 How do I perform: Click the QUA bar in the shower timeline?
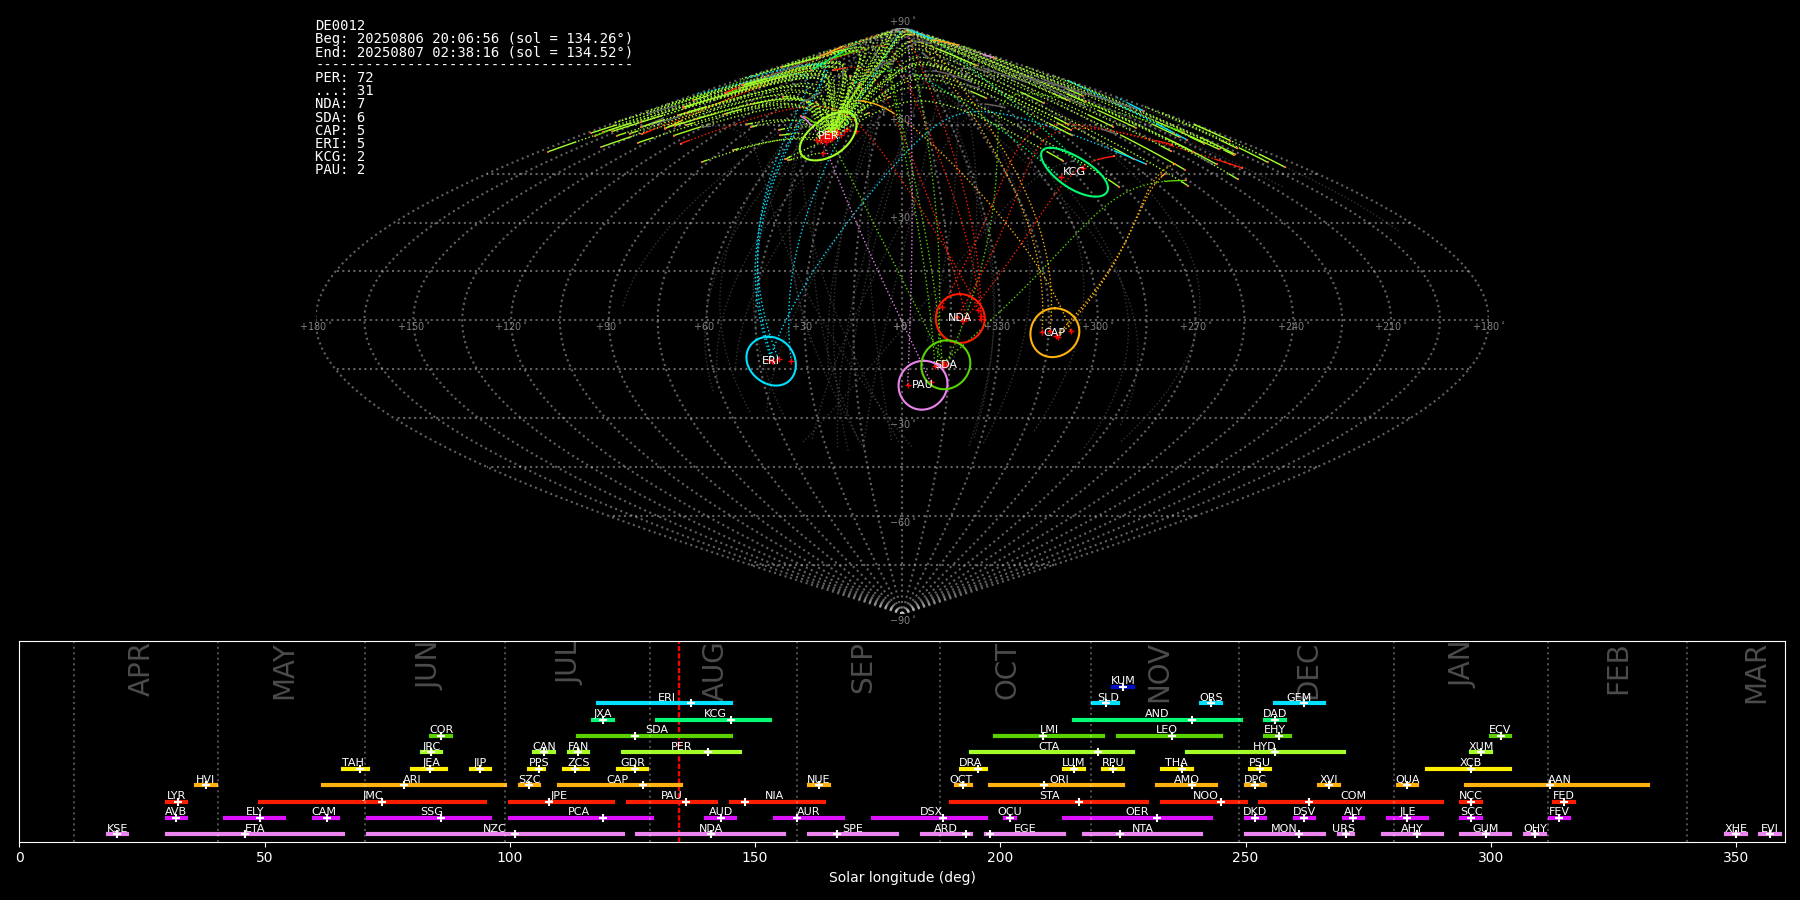pyautogui.click(x=1407, y=785)
